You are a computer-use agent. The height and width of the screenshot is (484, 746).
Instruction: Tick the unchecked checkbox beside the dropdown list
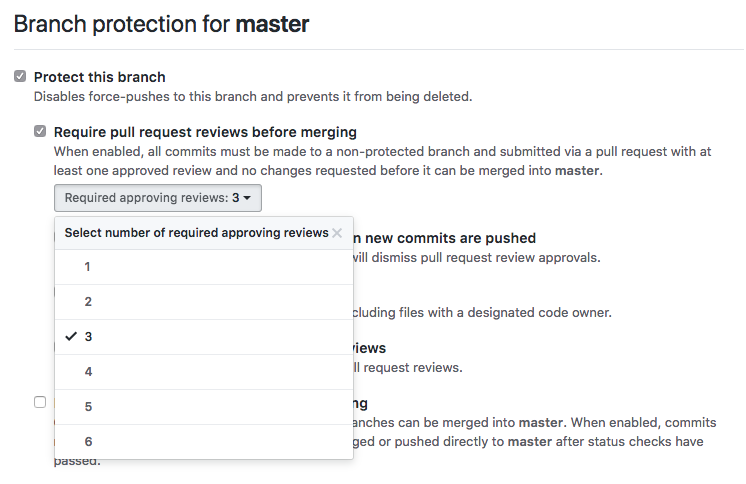40,402
